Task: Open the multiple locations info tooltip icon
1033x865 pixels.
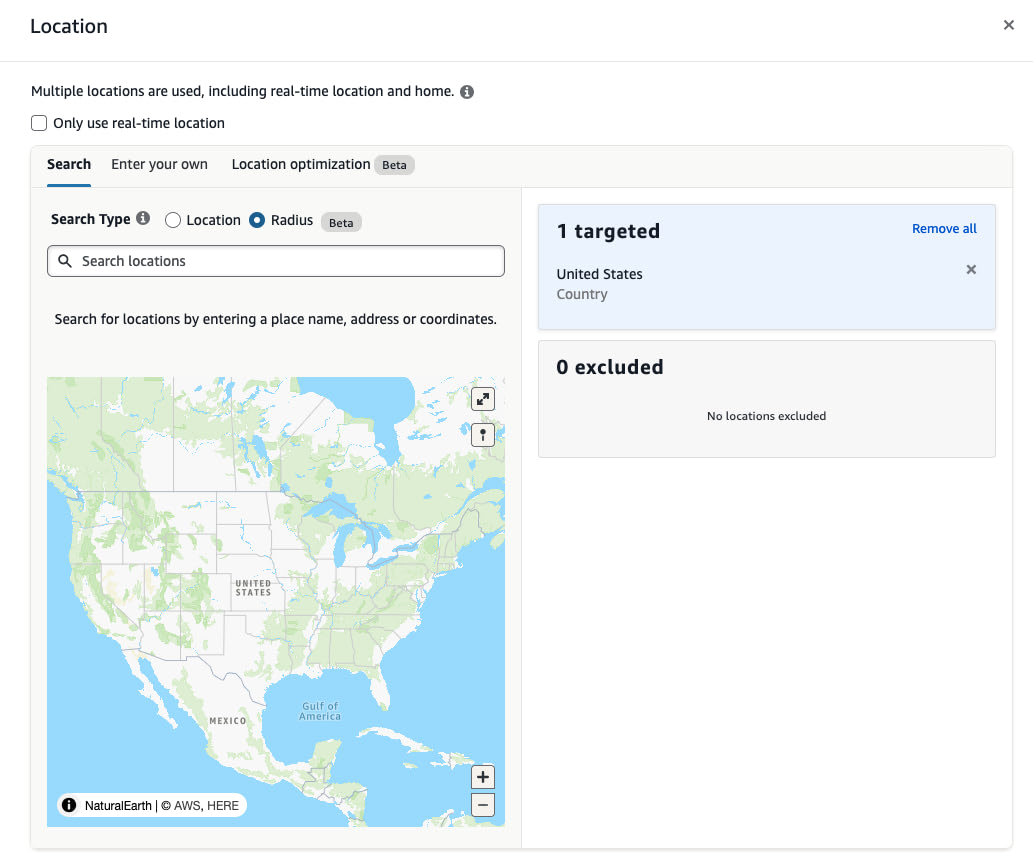Action: click(466, 91)
